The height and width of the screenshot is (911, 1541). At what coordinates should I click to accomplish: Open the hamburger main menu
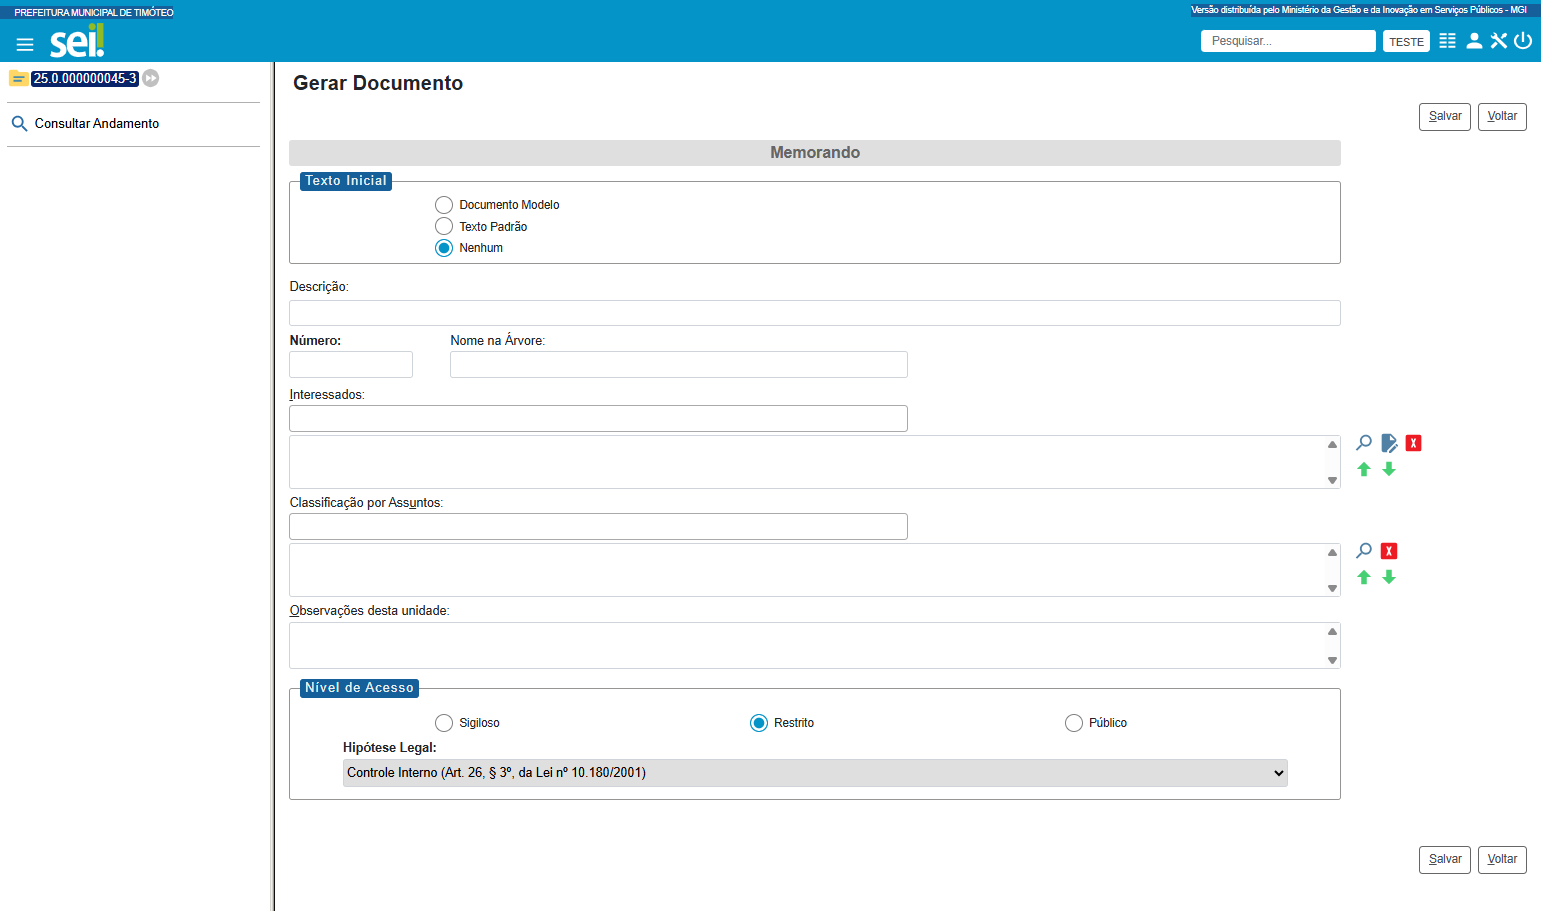coord(25,44)
